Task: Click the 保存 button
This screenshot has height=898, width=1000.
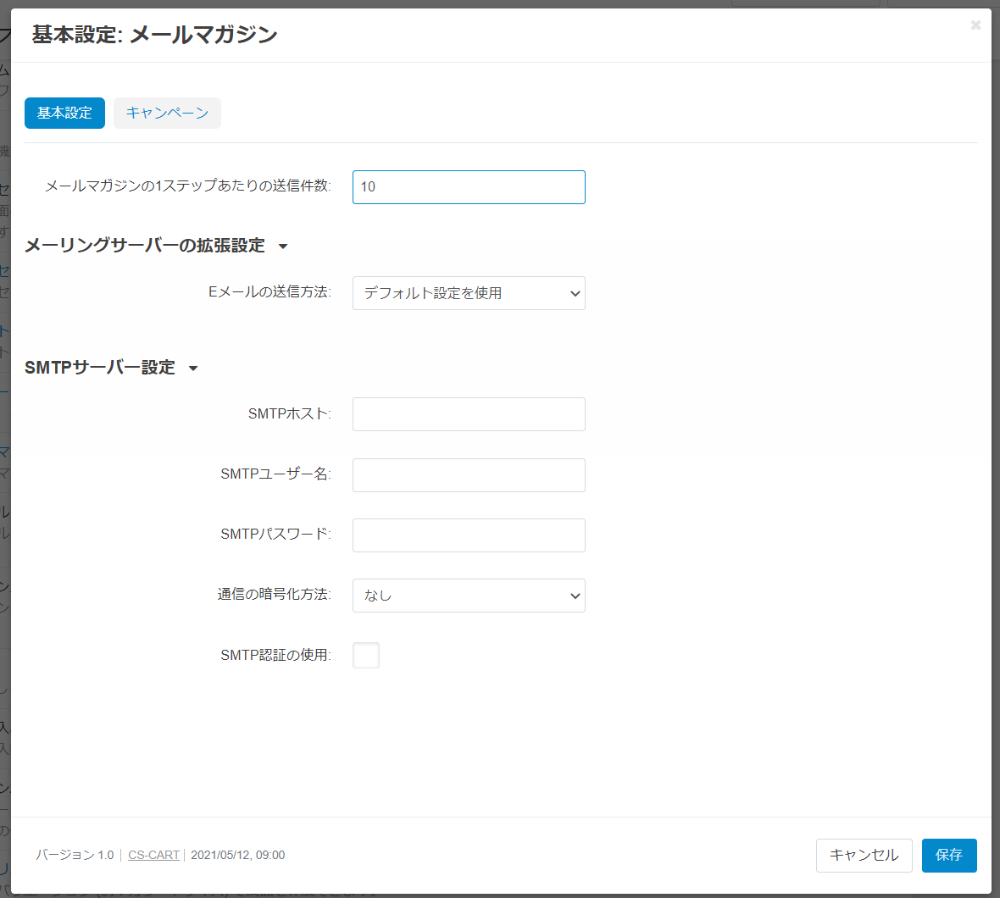Action: tap(949, 855)
